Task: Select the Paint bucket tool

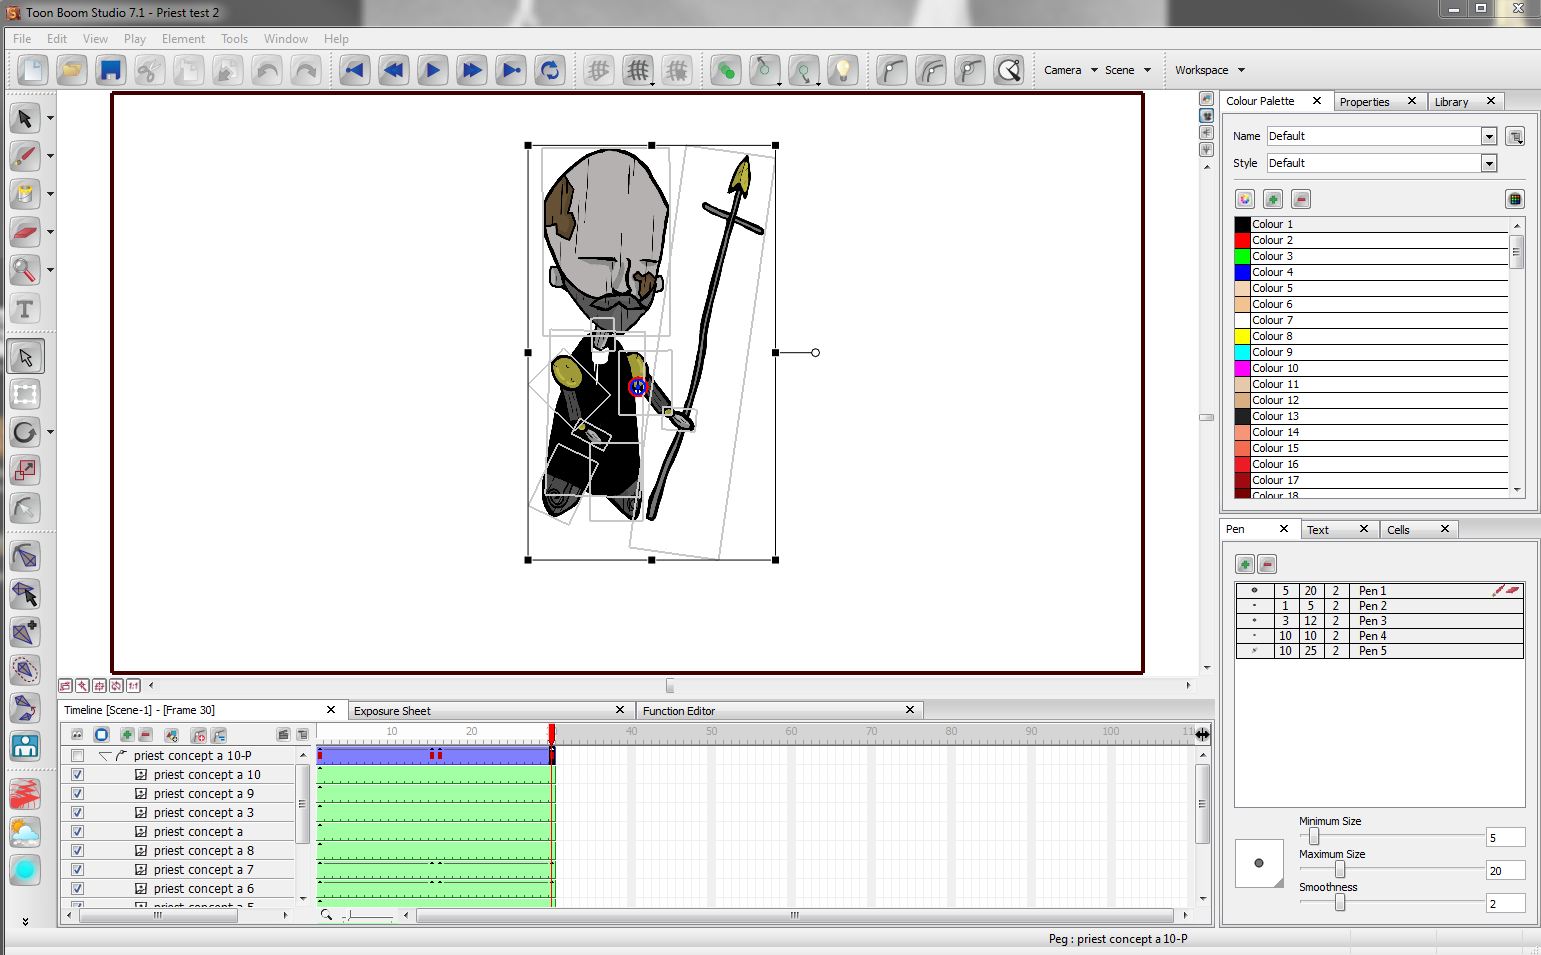Action: tap(25, 194)
